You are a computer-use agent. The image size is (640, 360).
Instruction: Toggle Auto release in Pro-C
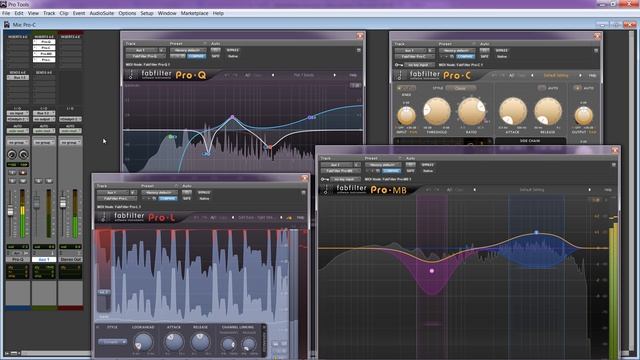(x=541, y=88)
